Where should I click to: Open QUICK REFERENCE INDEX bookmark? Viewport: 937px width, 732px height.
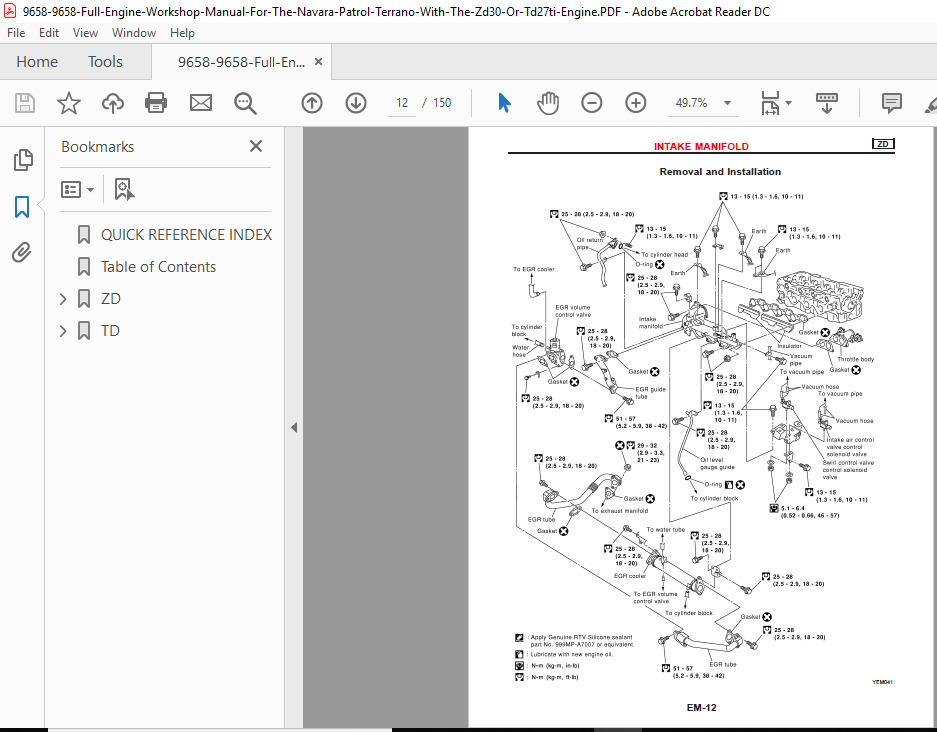[186, 235]
